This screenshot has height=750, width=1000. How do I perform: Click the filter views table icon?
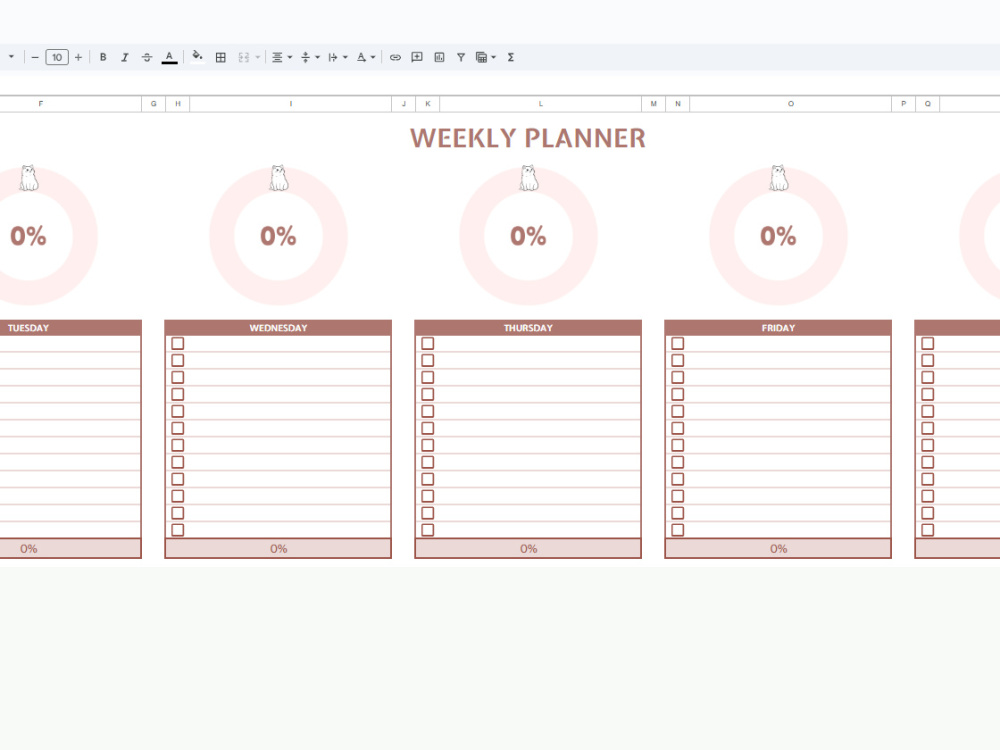[482, 57]
